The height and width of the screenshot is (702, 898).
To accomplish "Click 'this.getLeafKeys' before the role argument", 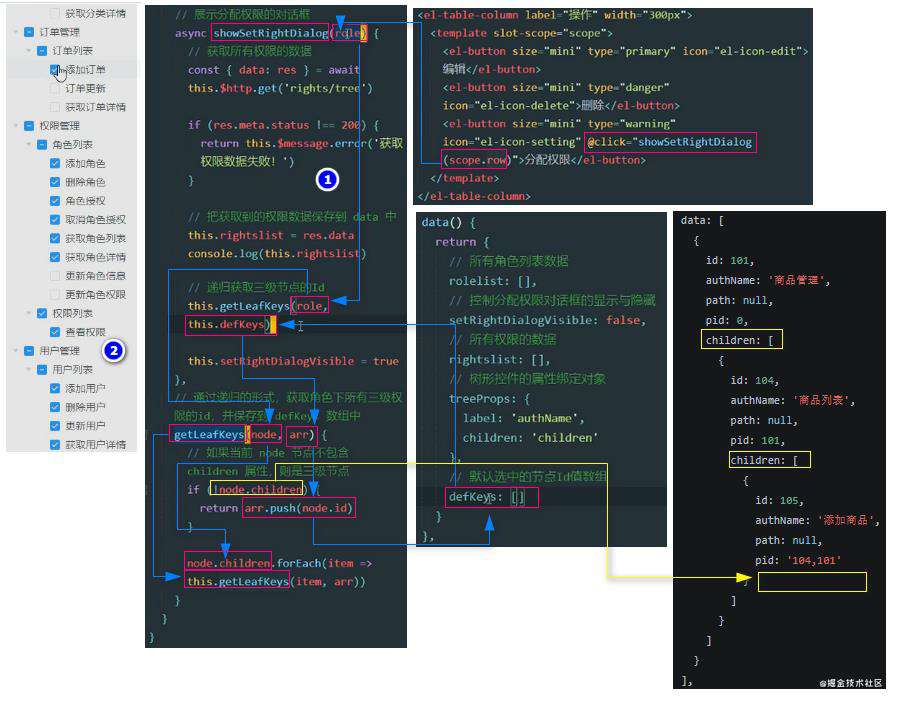I will [239, 306].
